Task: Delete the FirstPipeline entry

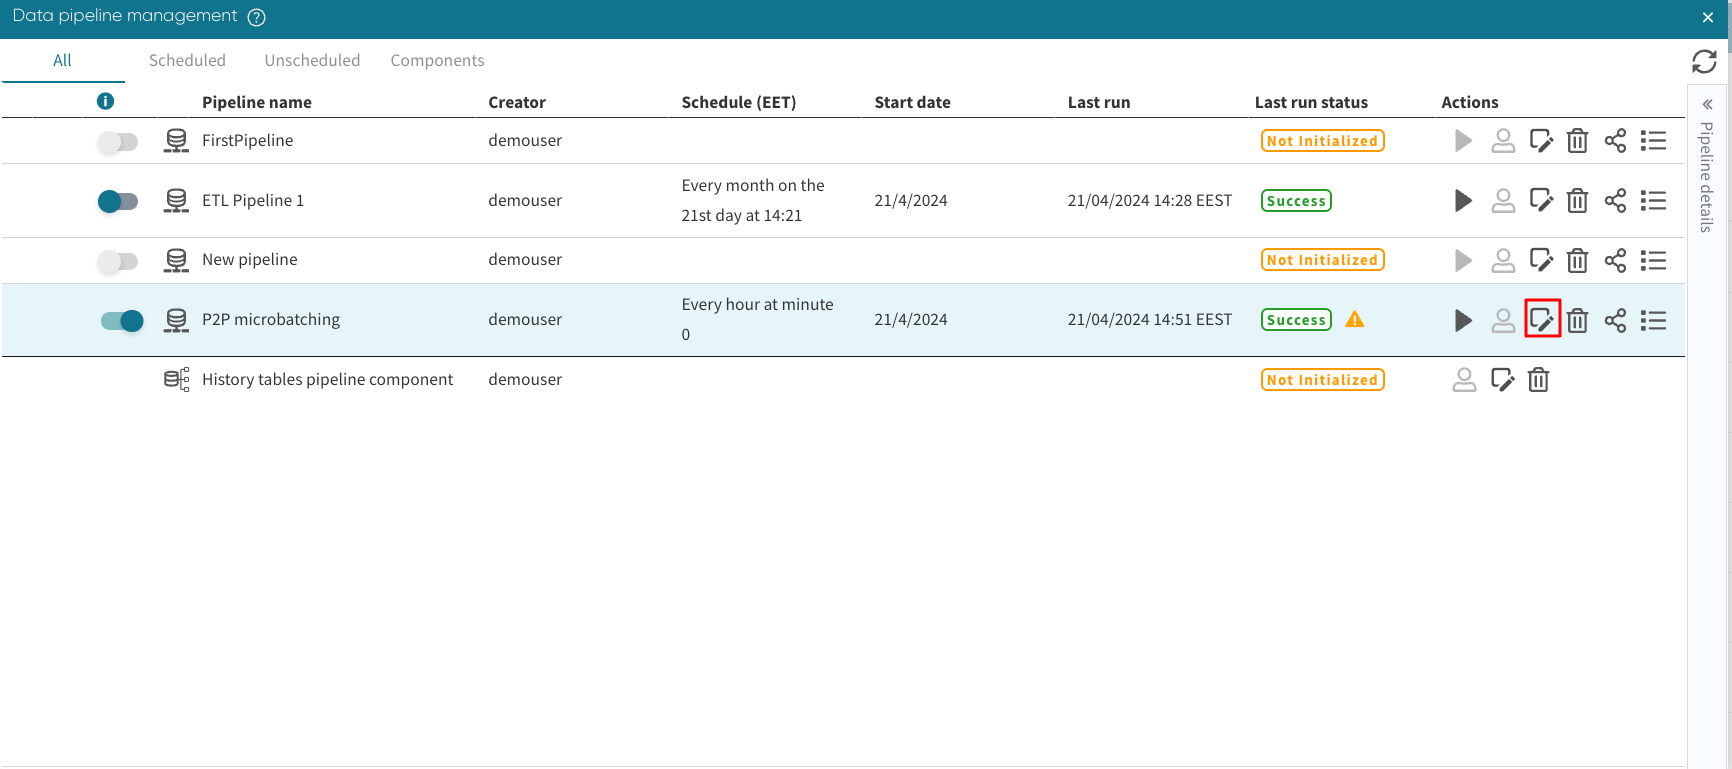Action: [1577, 141]
